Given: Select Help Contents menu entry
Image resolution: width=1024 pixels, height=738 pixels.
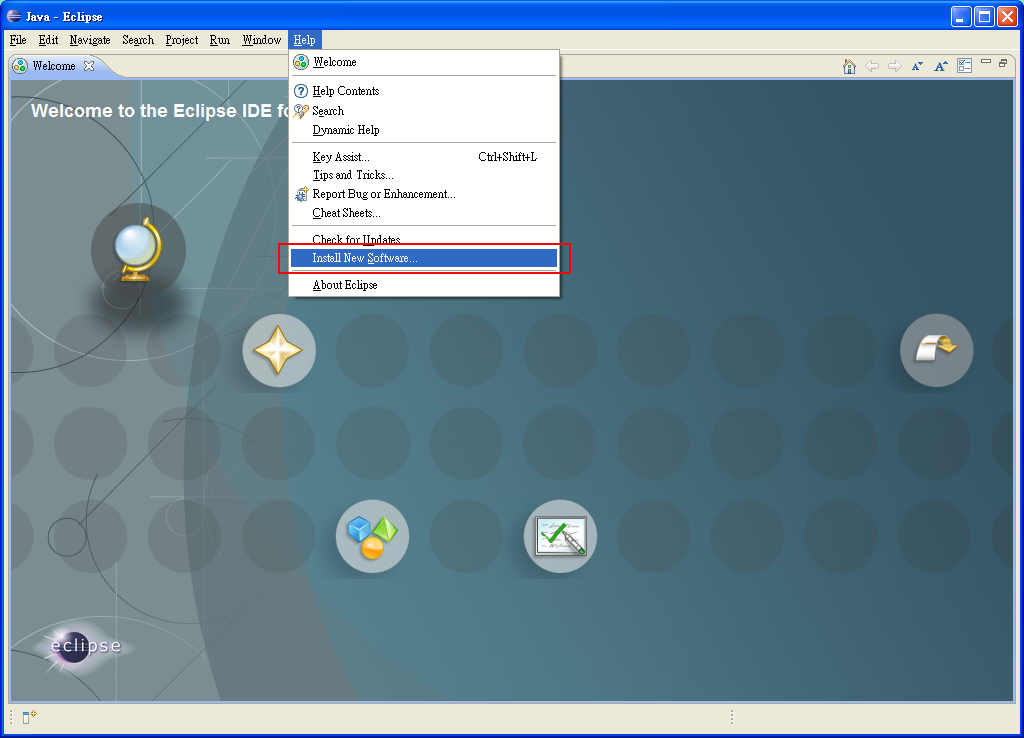Looking at the screenshot, I should coord(424,91).
